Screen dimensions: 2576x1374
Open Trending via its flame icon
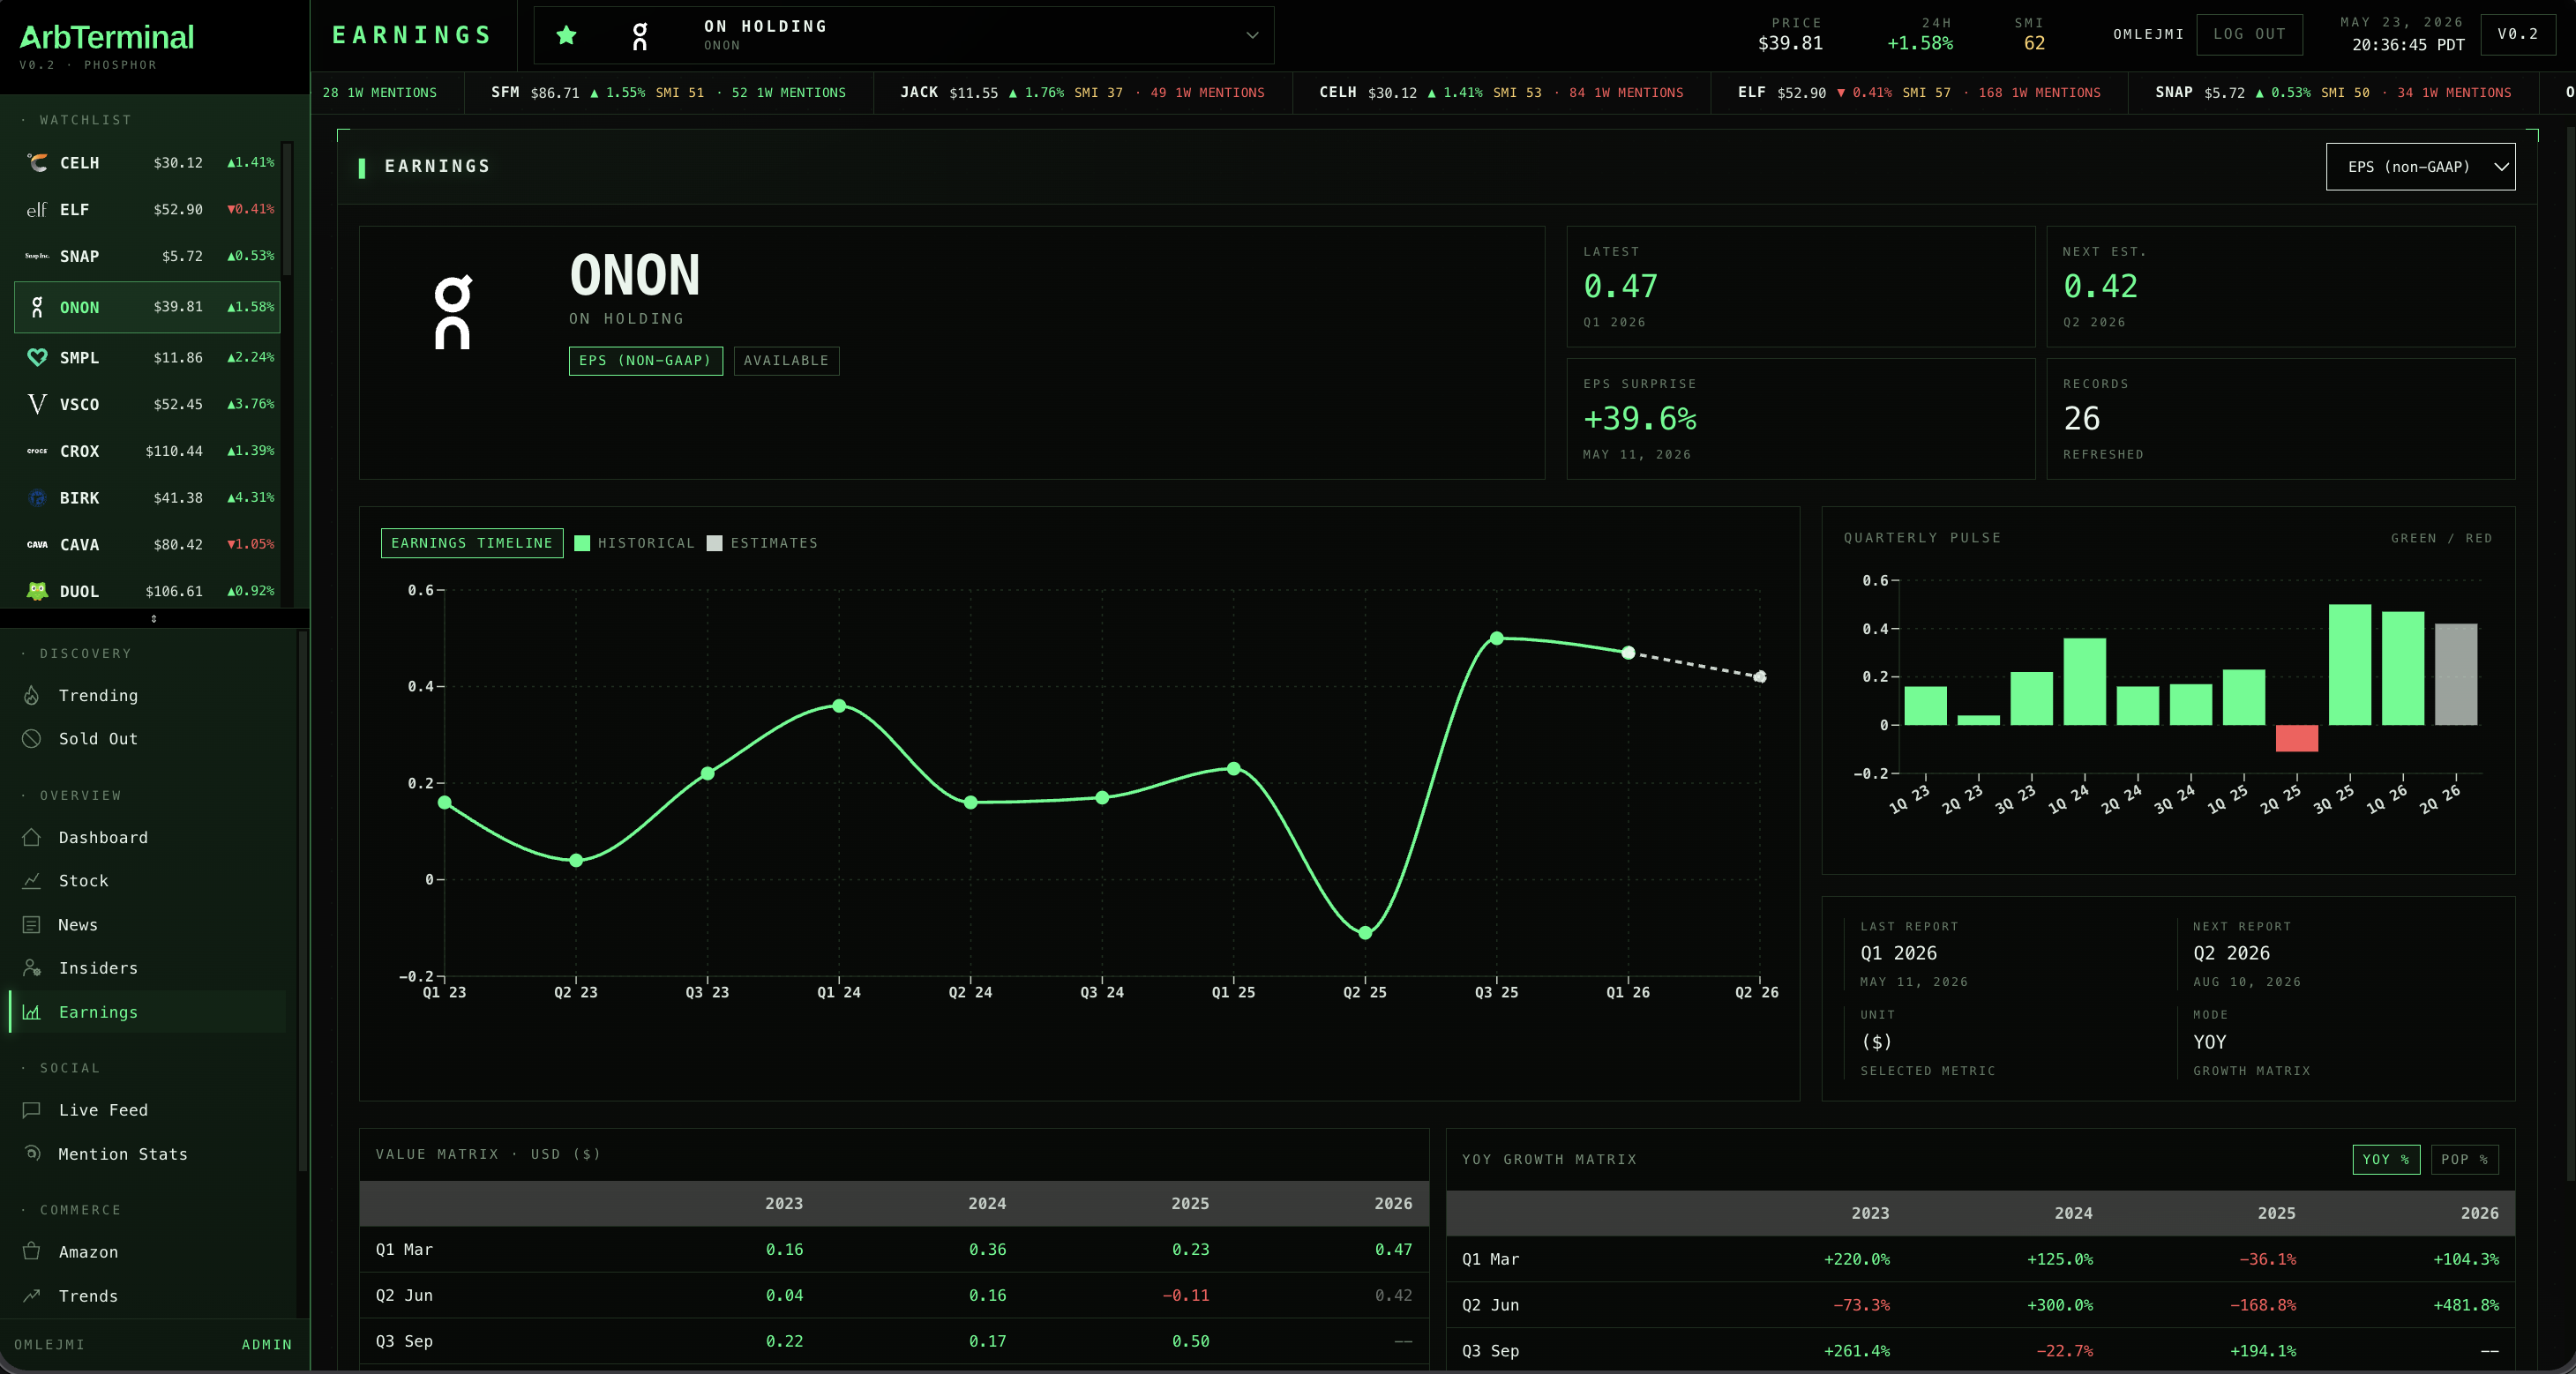coord(31,695)
